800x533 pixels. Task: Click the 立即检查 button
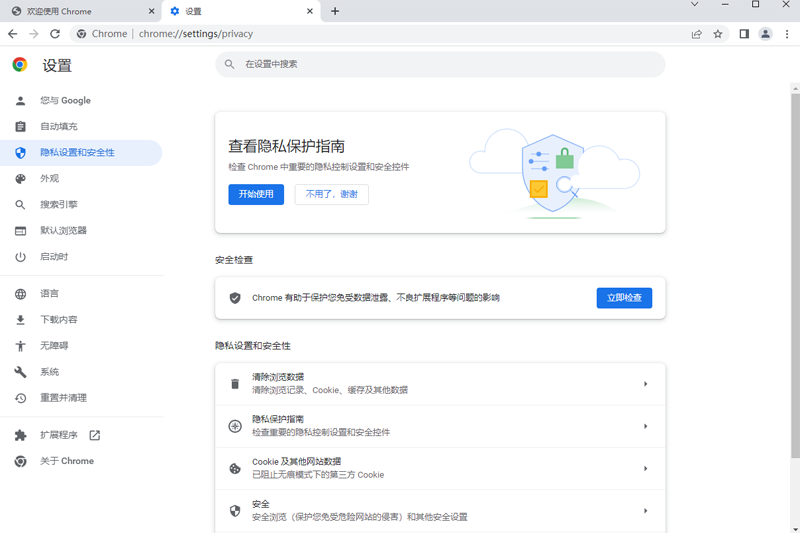click(624, 298)
